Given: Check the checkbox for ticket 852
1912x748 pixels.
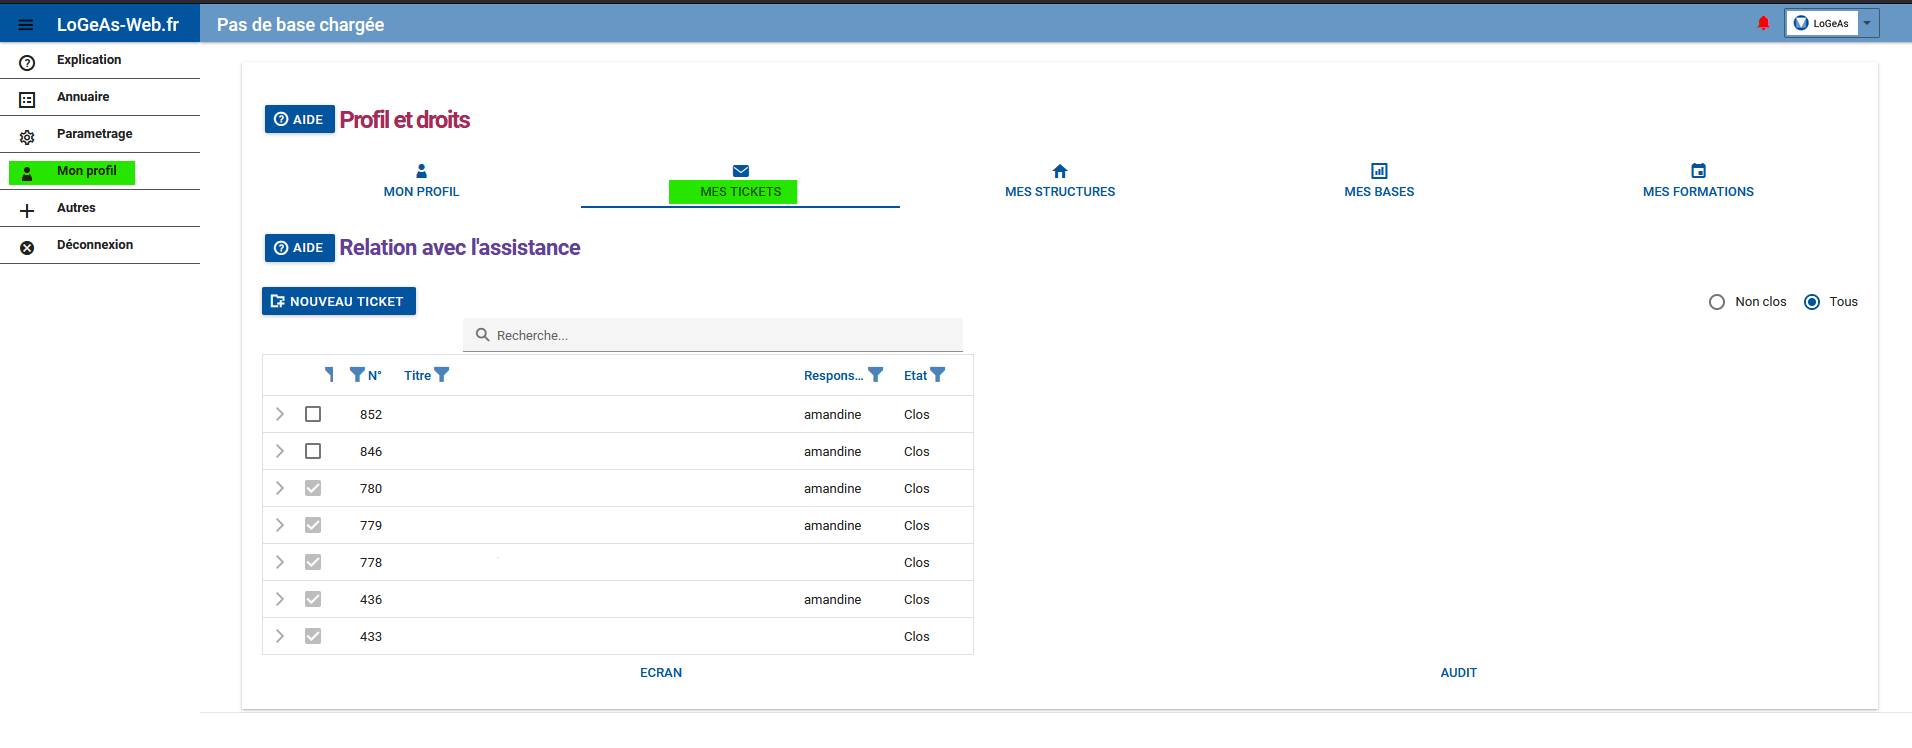Looking at the screenshot, I should [313, 414].
